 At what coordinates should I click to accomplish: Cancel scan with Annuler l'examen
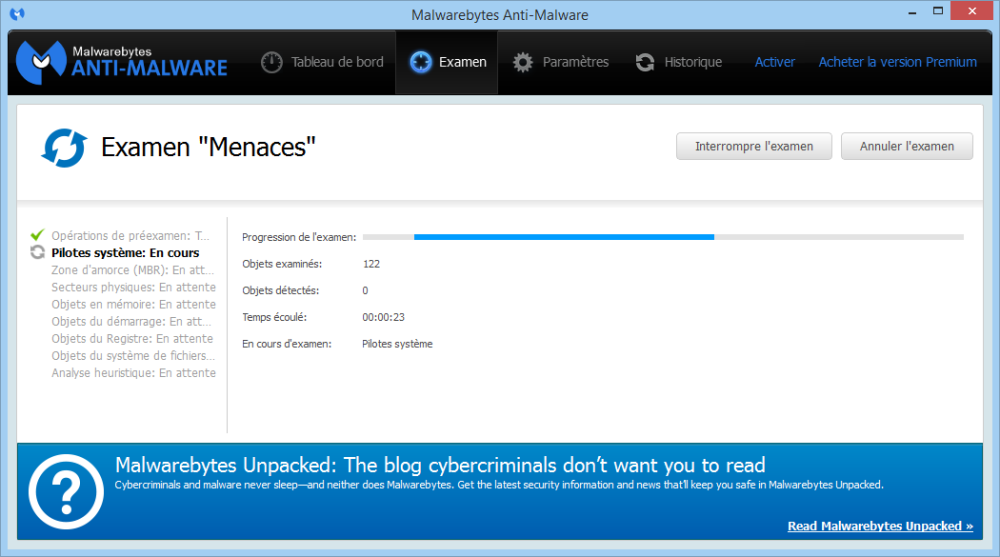click(x=907, y=146)
